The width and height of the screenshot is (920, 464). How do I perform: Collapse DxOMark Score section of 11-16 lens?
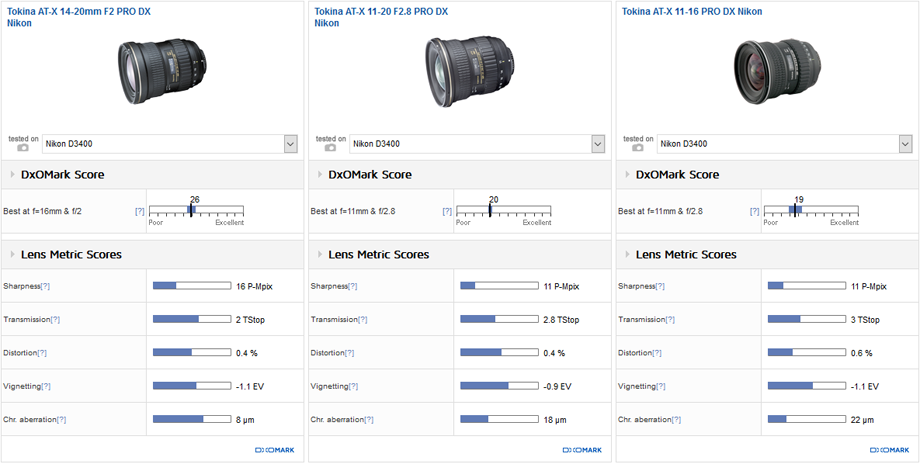coord(628,175)
